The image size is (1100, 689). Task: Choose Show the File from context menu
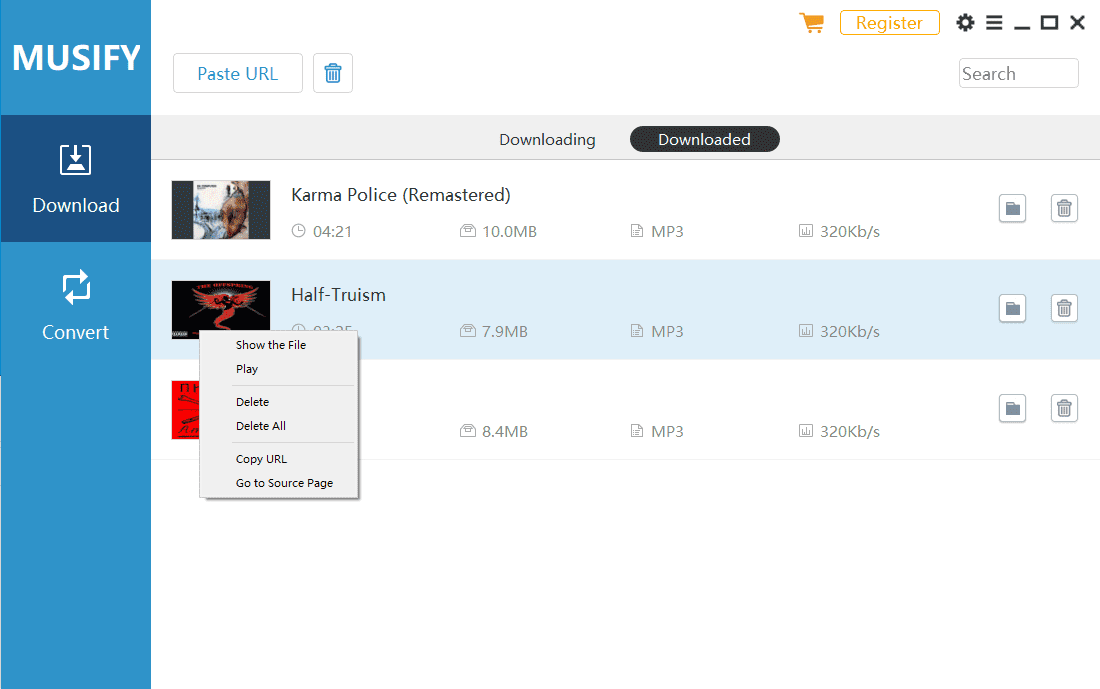point(271,345)
